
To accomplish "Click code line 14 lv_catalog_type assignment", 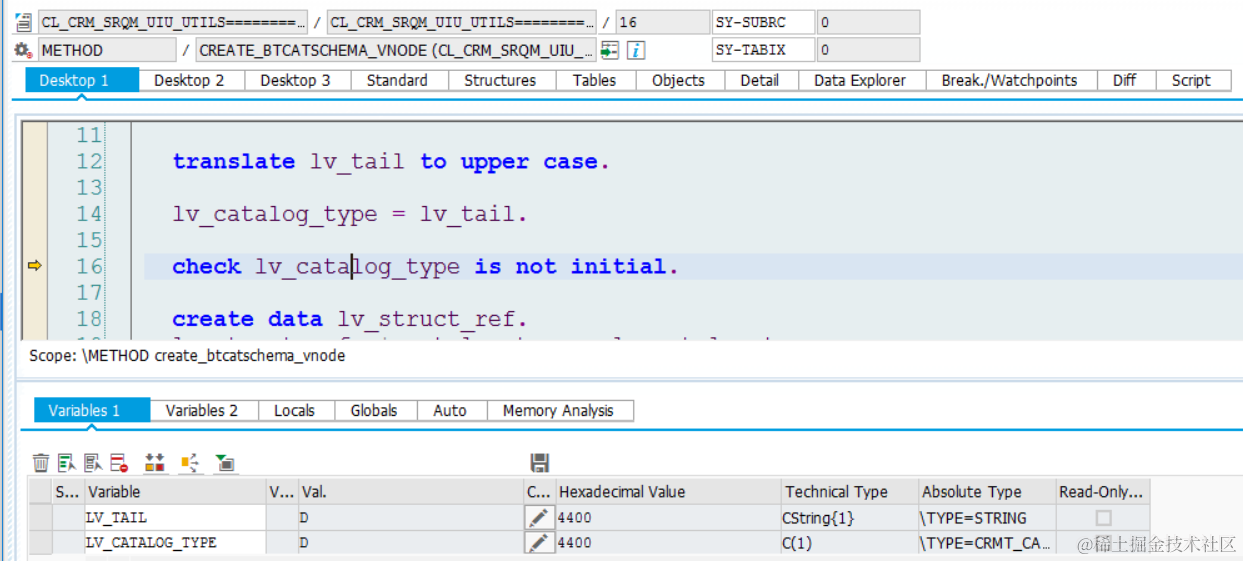I will (349, 214).
